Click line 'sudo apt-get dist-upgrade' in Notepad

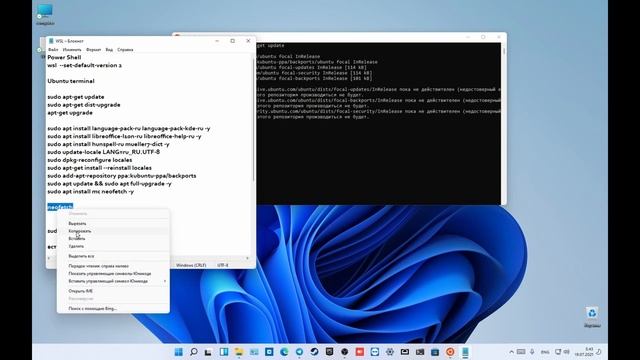pyautogui.click(x=84, y=105)
